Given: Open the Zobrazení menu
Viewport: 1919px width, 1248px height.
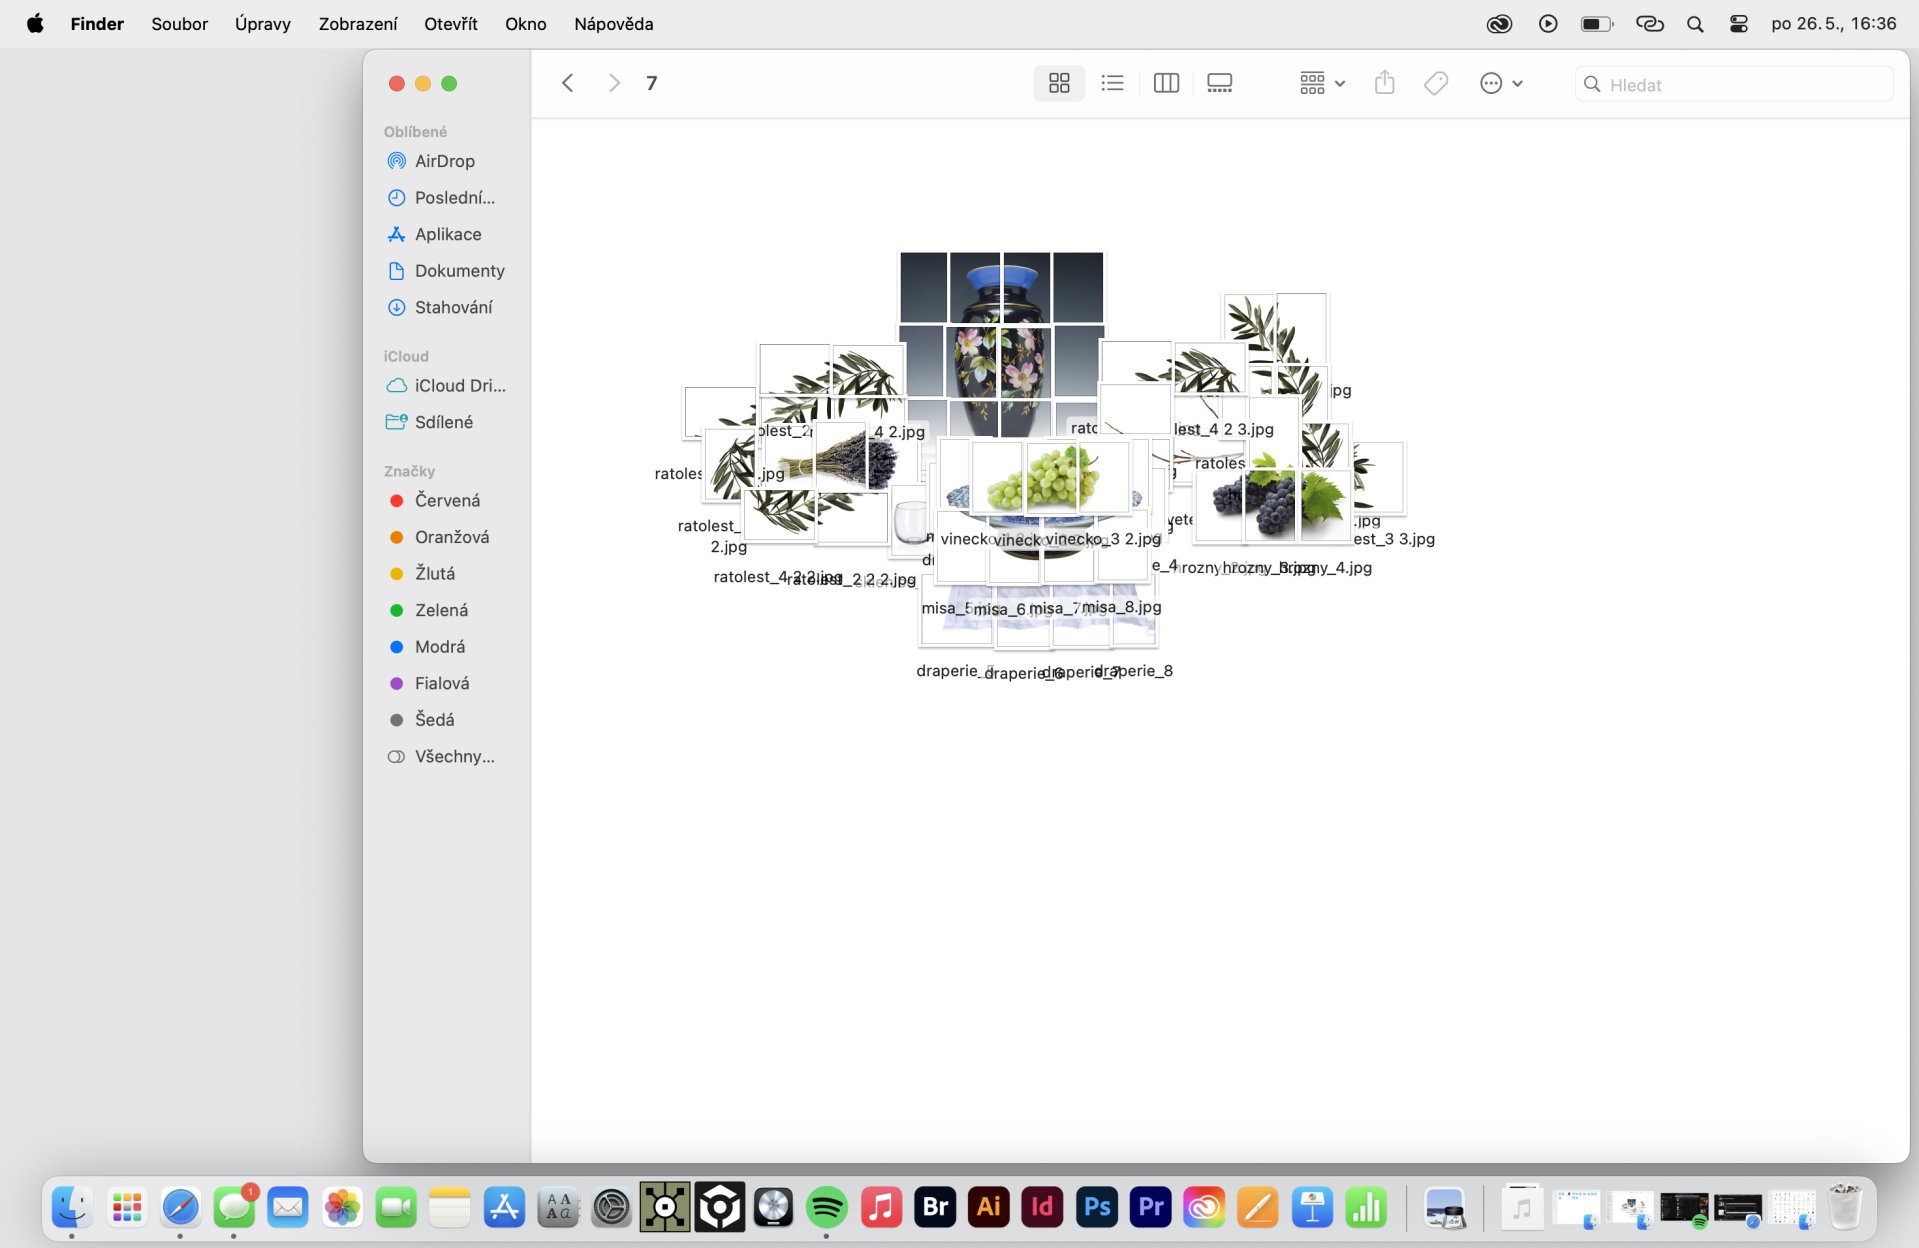Looking at the screenshot, I should (x=357, y=24).
